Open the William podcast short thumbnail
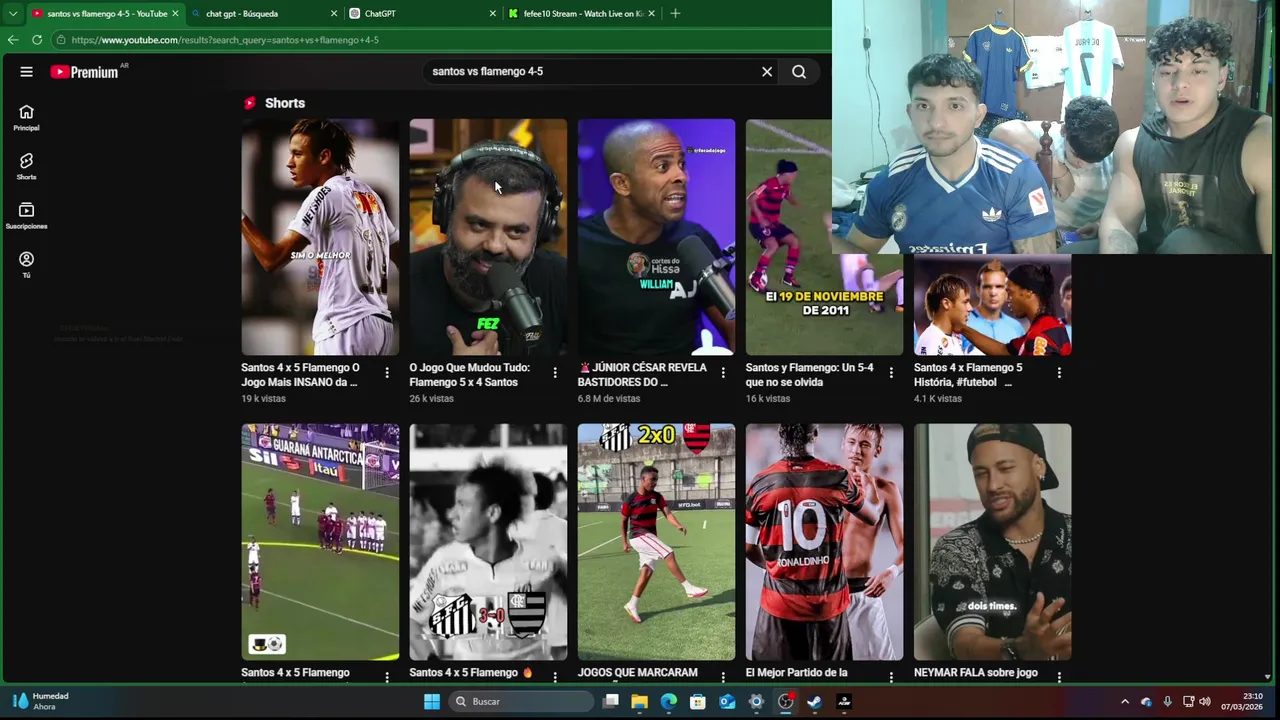This screenshot has width=1280, height=720. click(x=656, y=237)
